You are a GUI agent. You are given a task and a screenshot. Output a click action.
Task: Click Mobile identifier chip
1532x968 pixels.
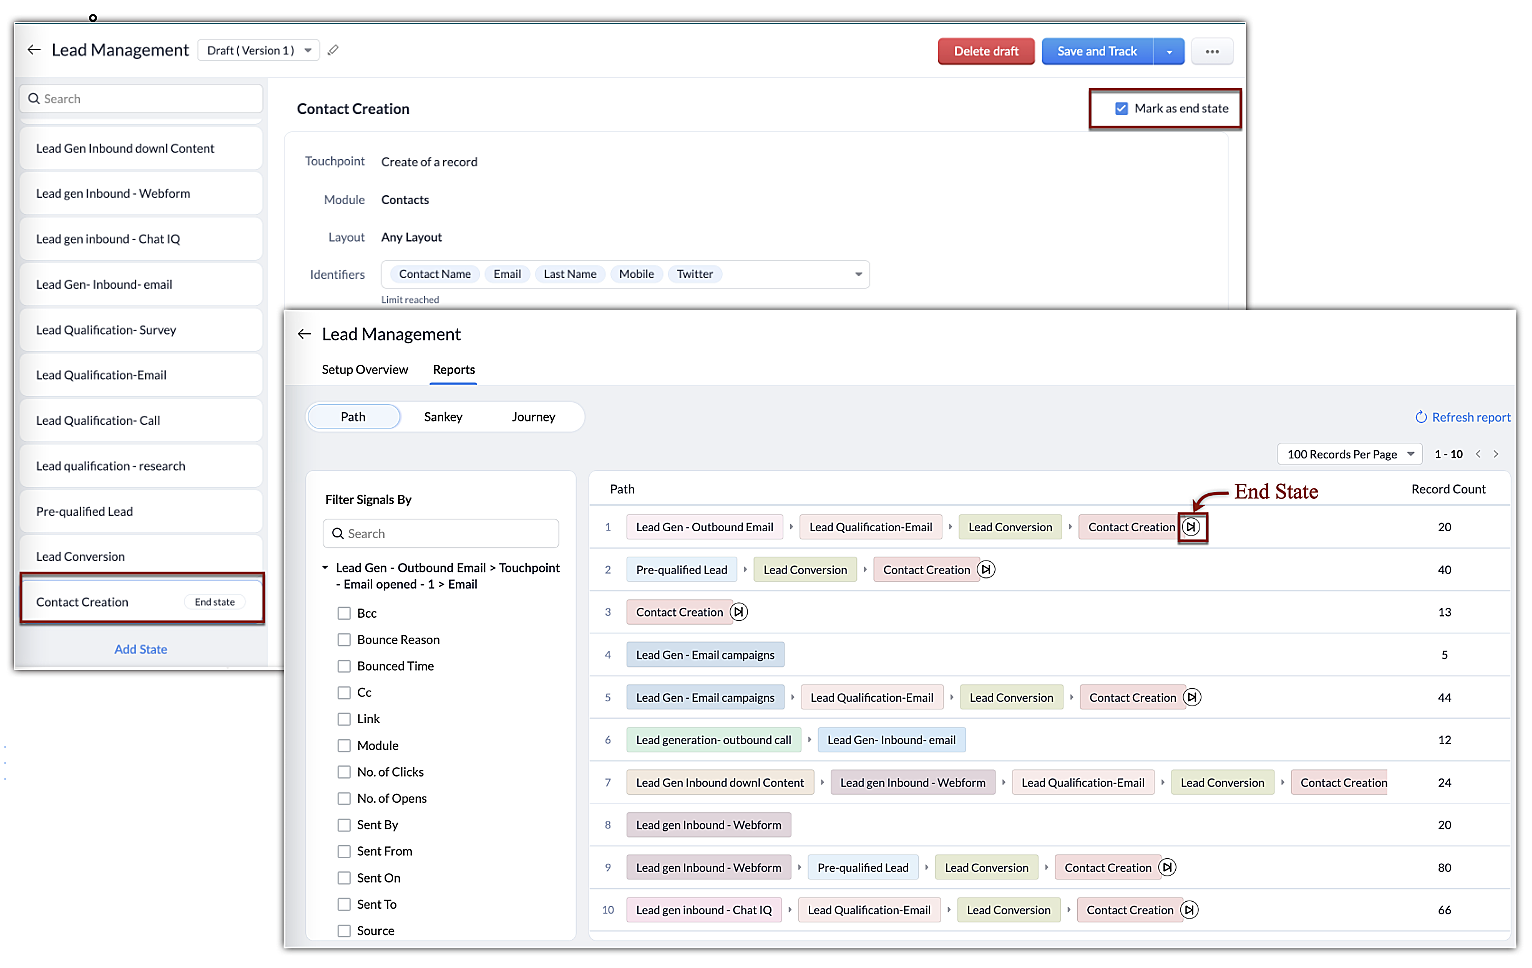636,274
